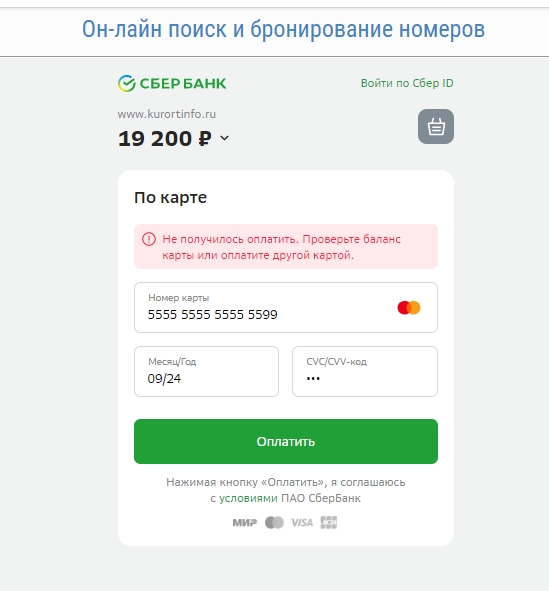The width and height of the screenshot is (549, 591).
Task: Log in via Войти по Сбер ID
Action: pyautogui.click(x=407, y=83)
